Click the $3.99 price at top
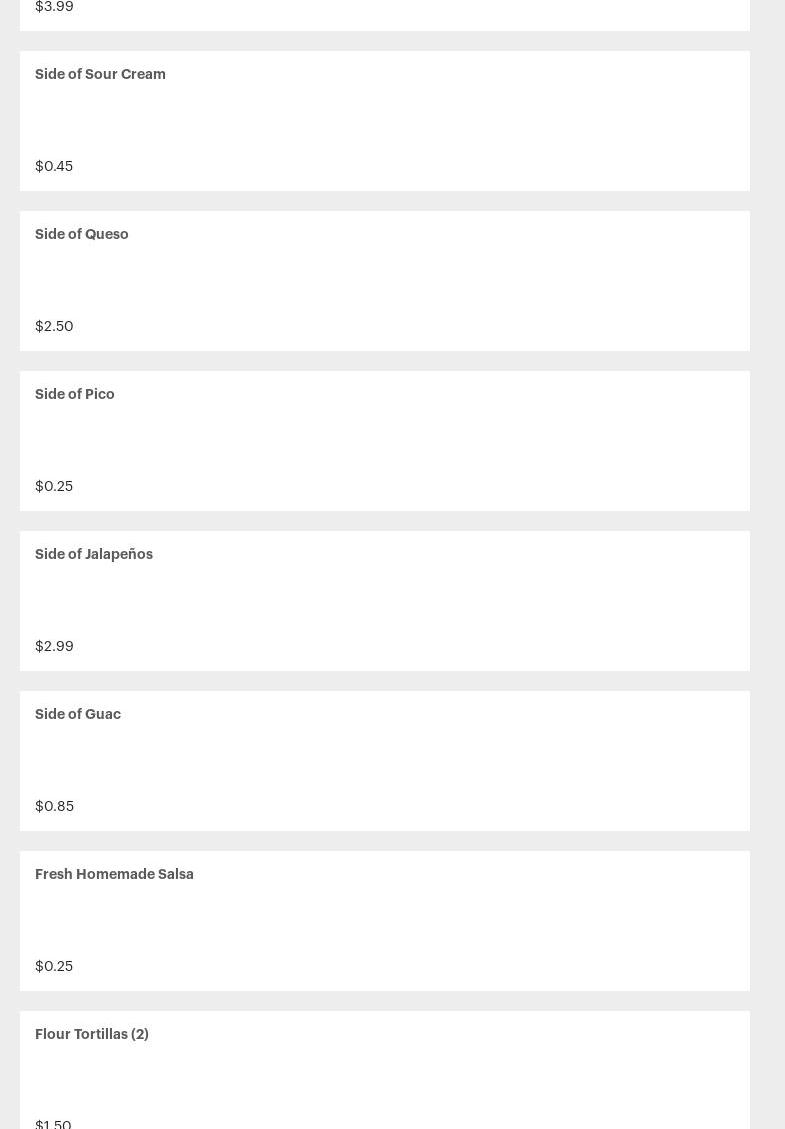The width and height of the screenshot is (785, 1129). coord(54,7)
